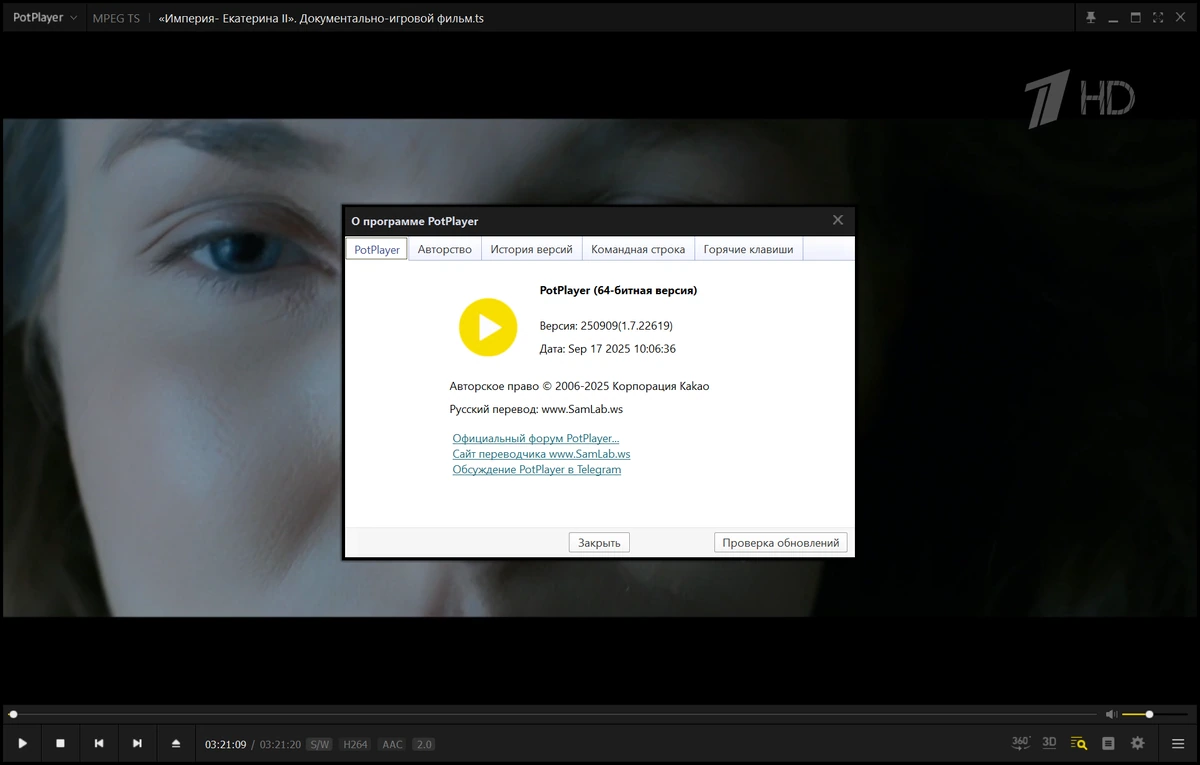The image size is (1200, 765).
Task: Click the AAC audio codec label
Action: [392, 744]
